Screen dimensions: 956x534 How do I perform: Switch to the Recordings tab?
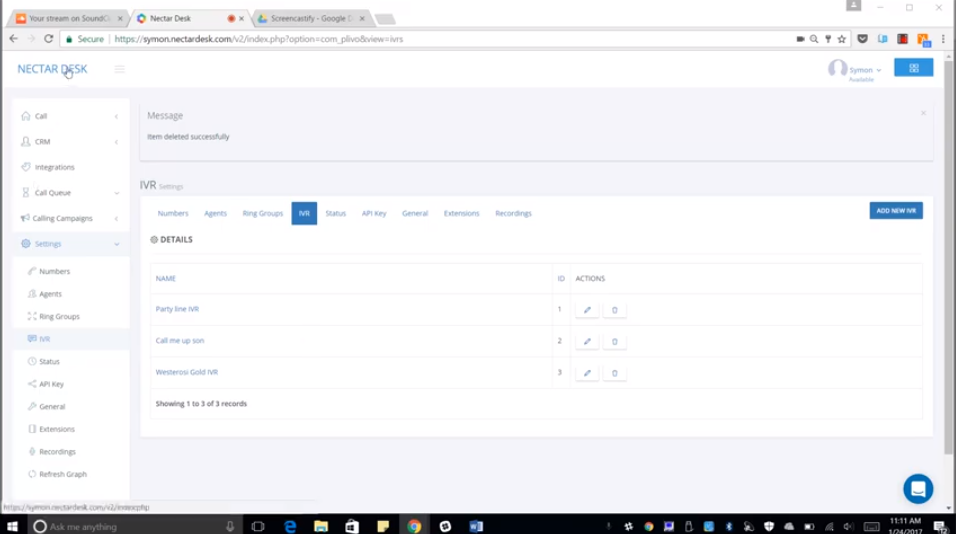[x=513, y=213]
